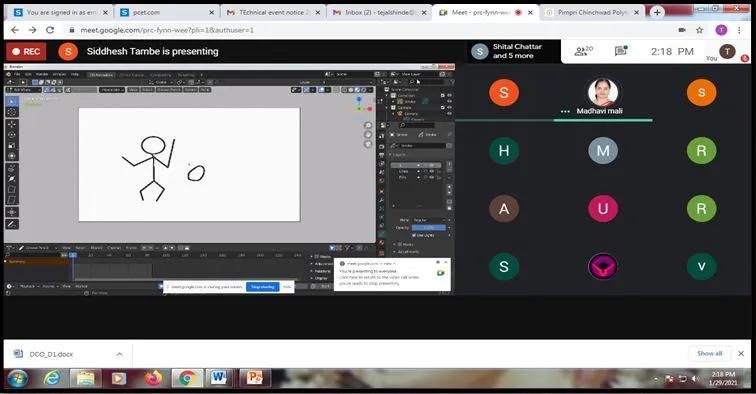Bookmark page with star icon

tap(700, 30)
